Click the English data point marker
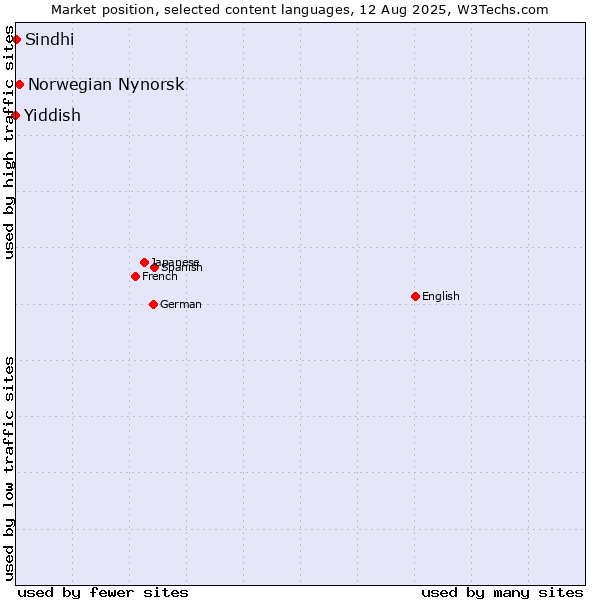This screenshot has width=600, height=600. pyautogui.click(x=416, y=297)
